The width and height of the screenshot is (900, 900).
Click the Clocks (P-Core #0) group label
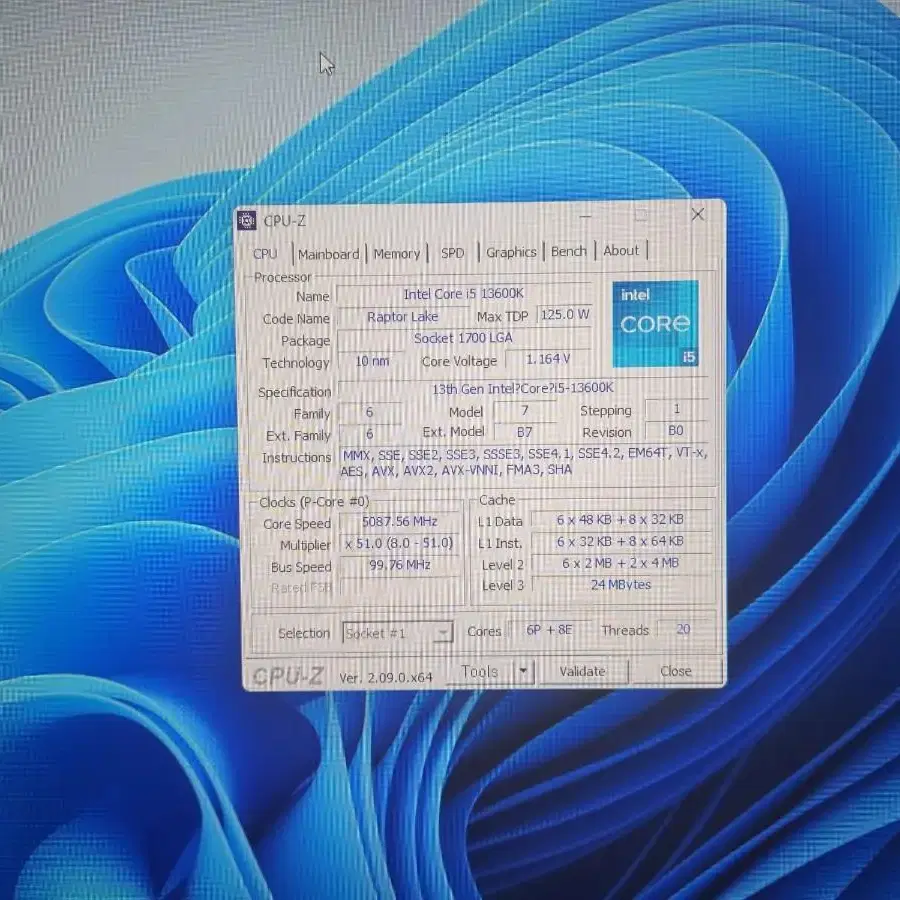coord(314,502)
